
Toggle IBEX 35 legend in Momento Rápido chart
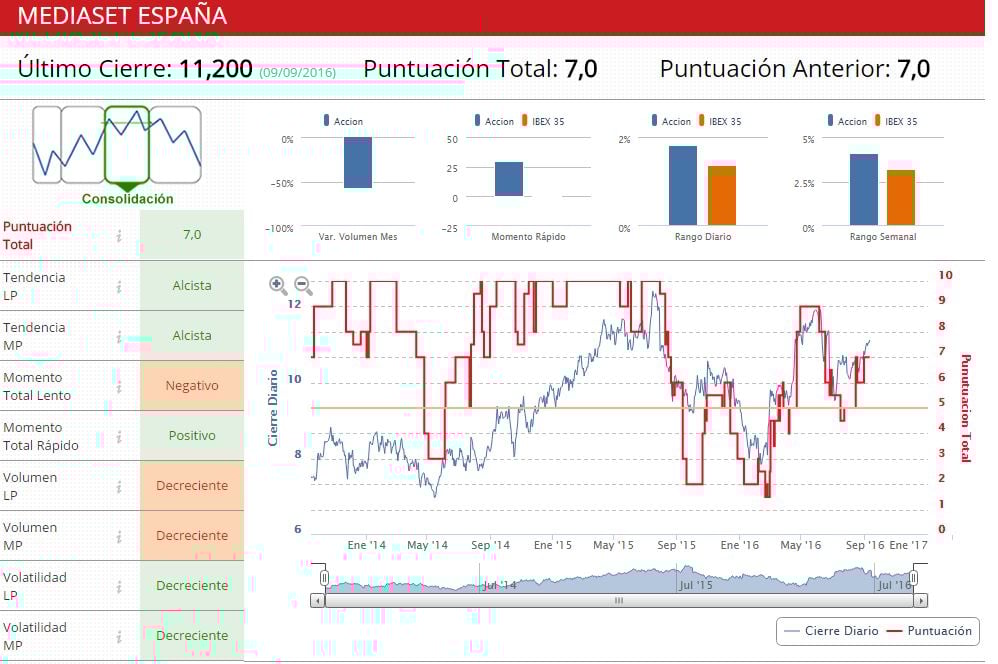[543, 121]
